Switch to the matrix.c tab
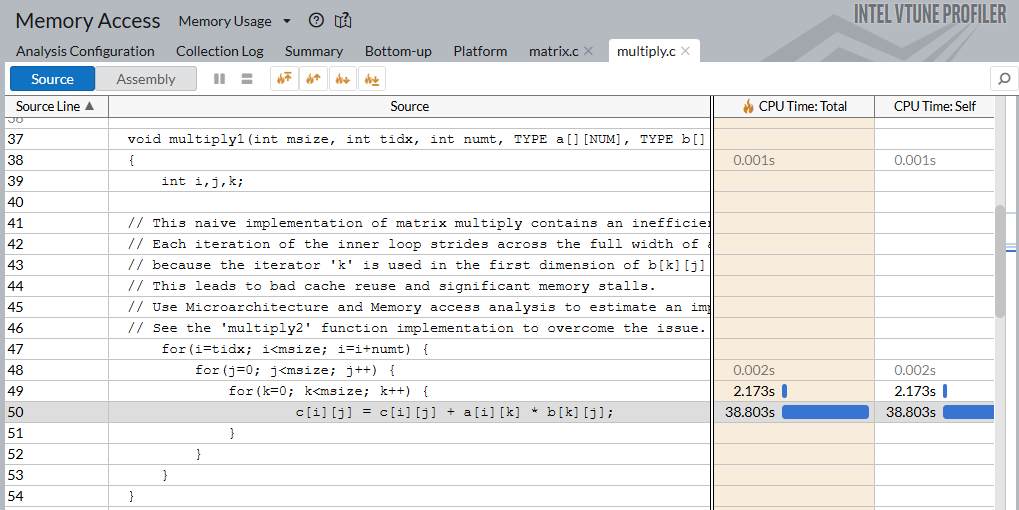 554,51
